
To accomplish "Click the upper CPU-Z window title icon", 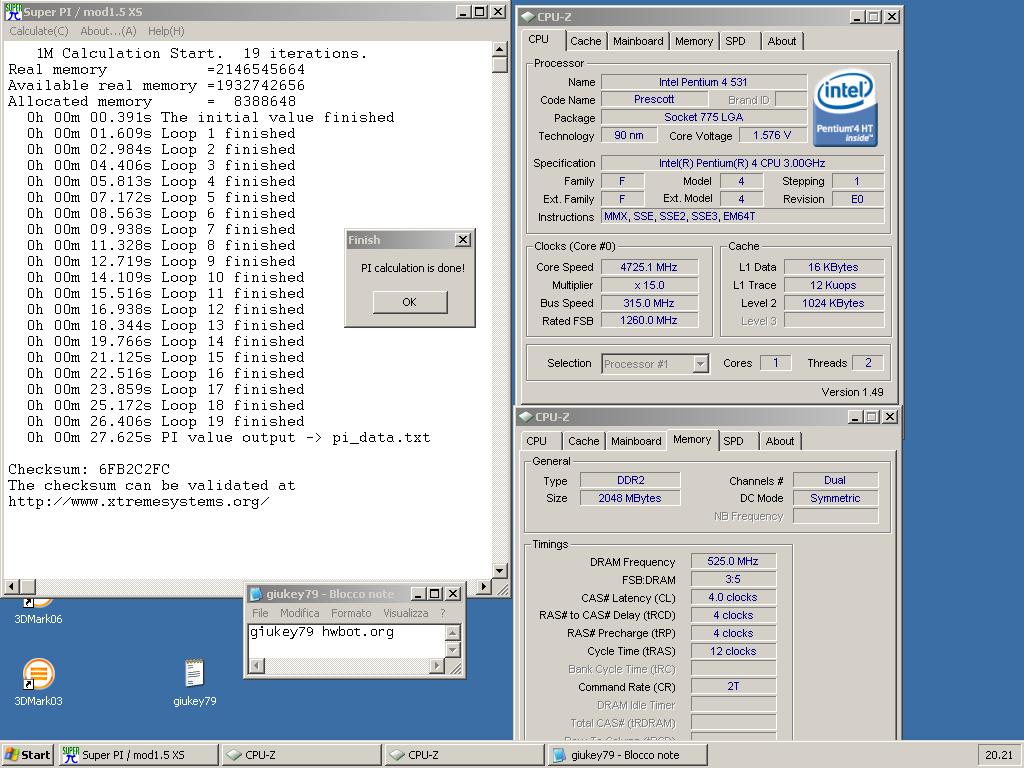I will [x=528, y=17].
